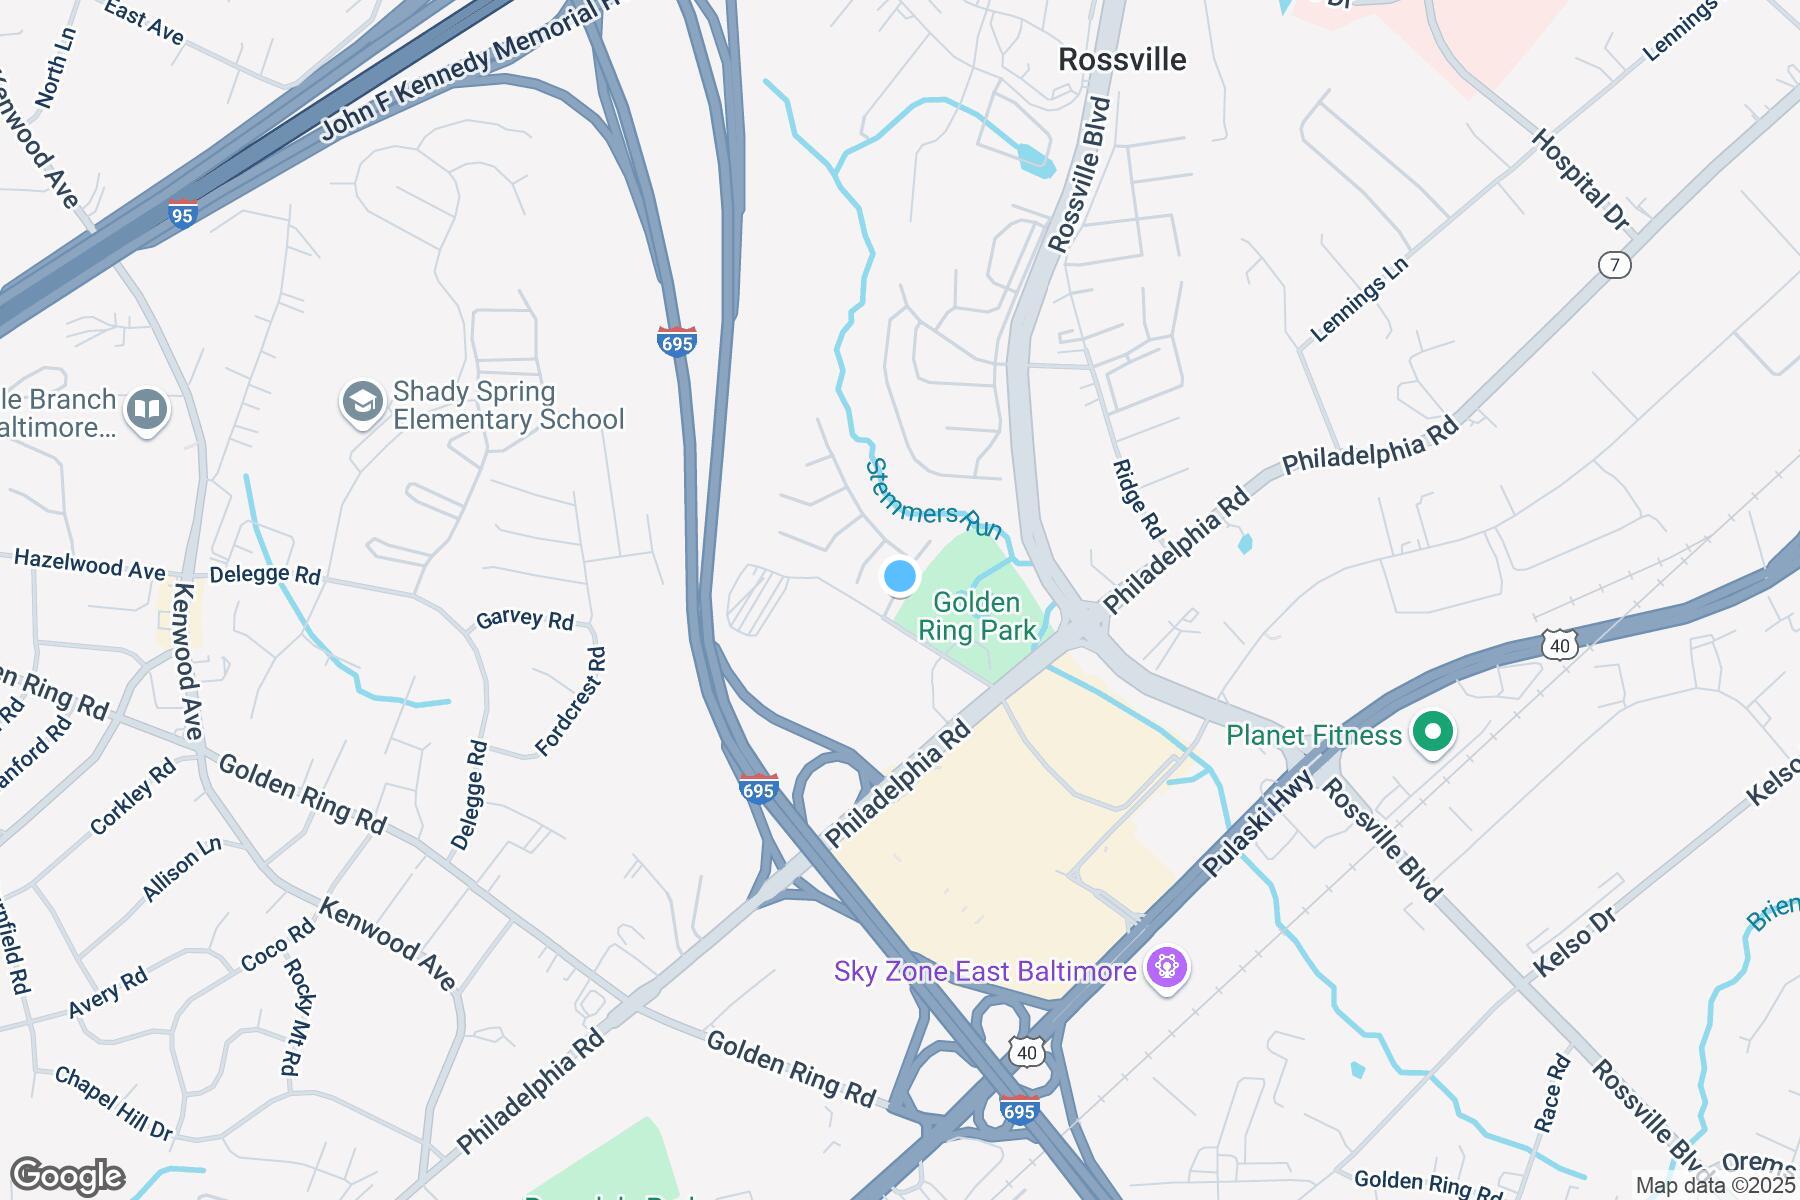Open the Google logo link
This screenshot has width=1800, height=1200.
tap(67, 1176)
